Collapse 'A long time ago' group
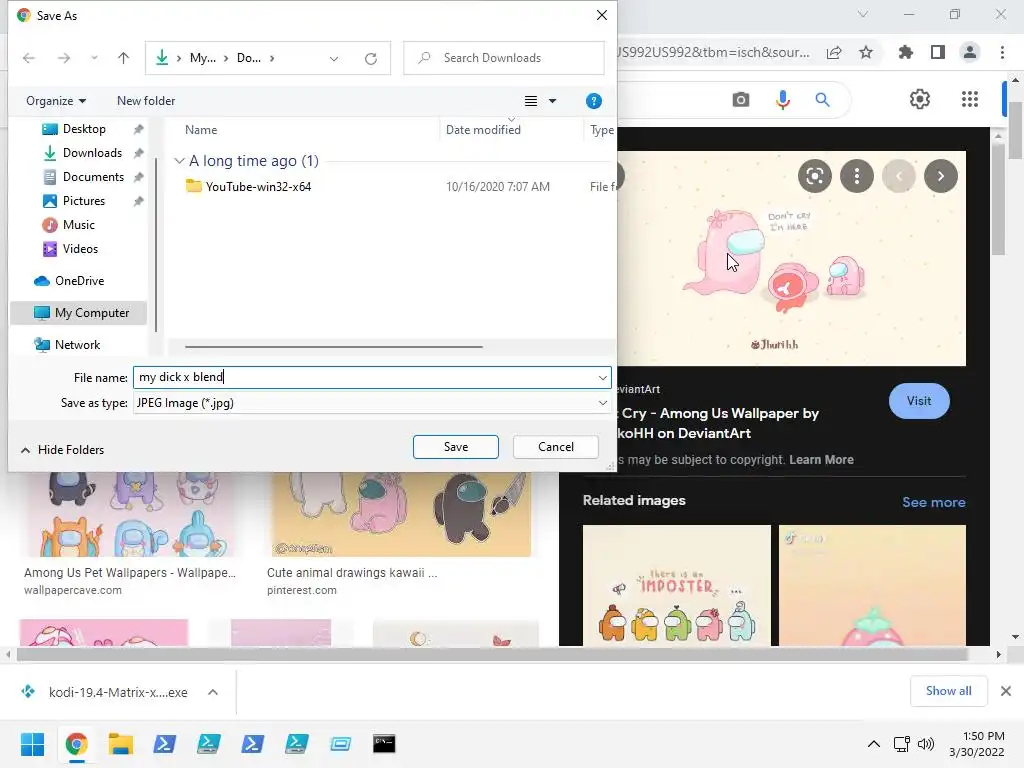This screenshot has width=1024, height=768. 180,161
